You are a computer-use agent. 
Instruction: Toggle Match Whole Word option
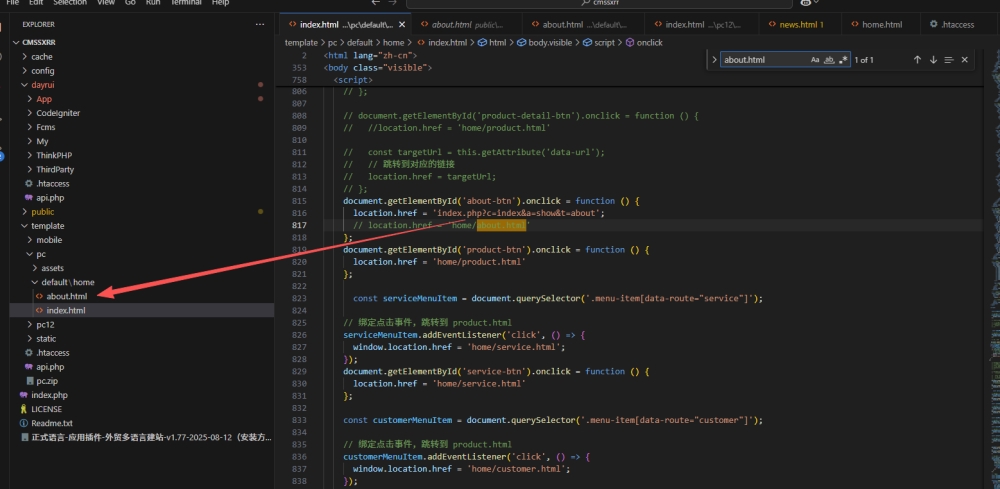[829, 60]
